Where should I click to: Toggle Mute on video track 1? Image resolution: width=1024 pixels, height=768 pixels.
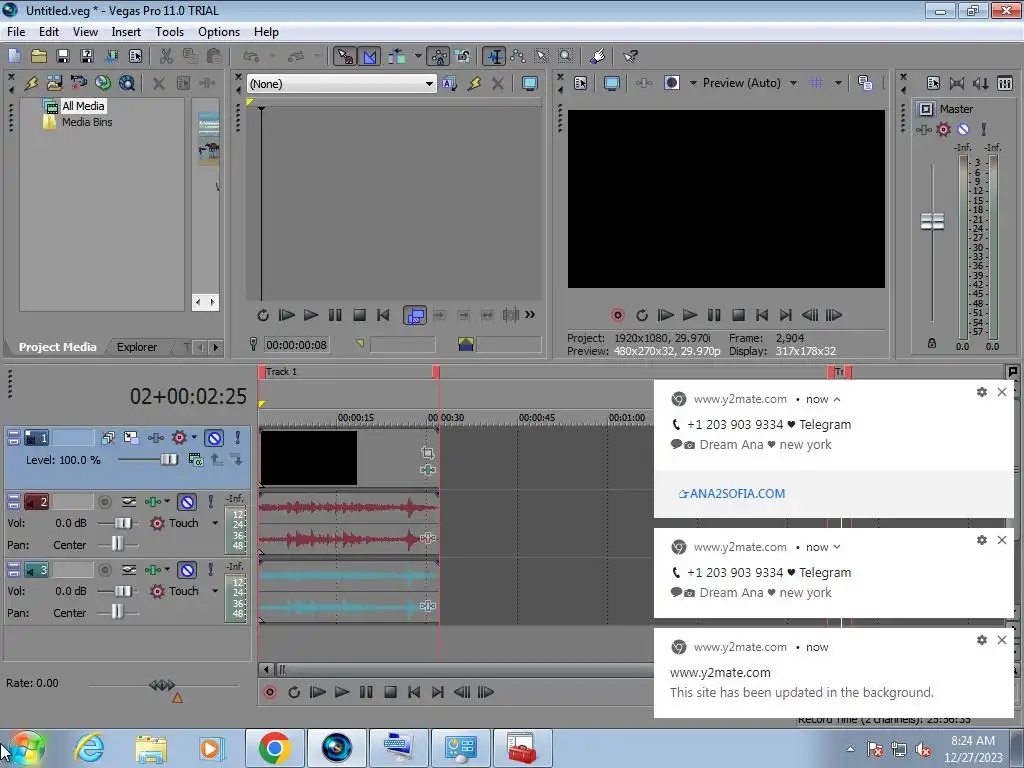coord(214,438)
